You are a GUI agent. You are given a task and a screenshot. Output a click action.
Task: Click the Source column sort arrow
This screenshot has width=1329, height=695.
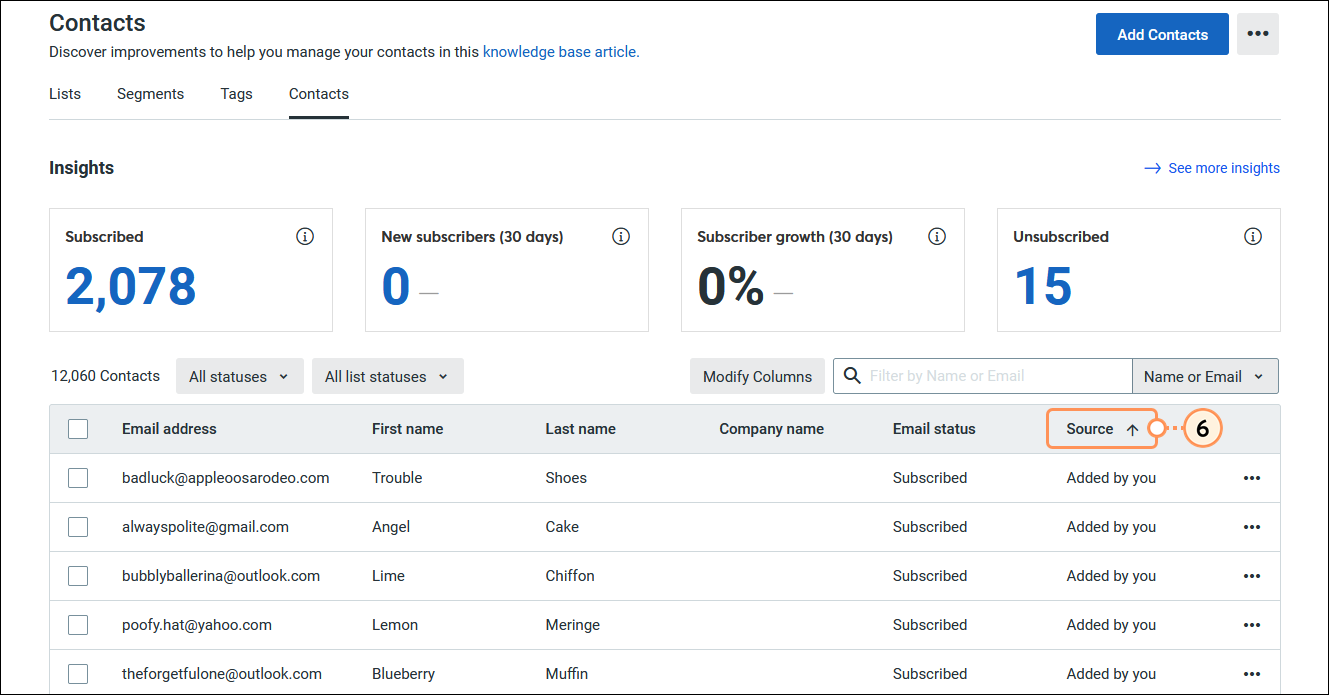point(1132,429)
